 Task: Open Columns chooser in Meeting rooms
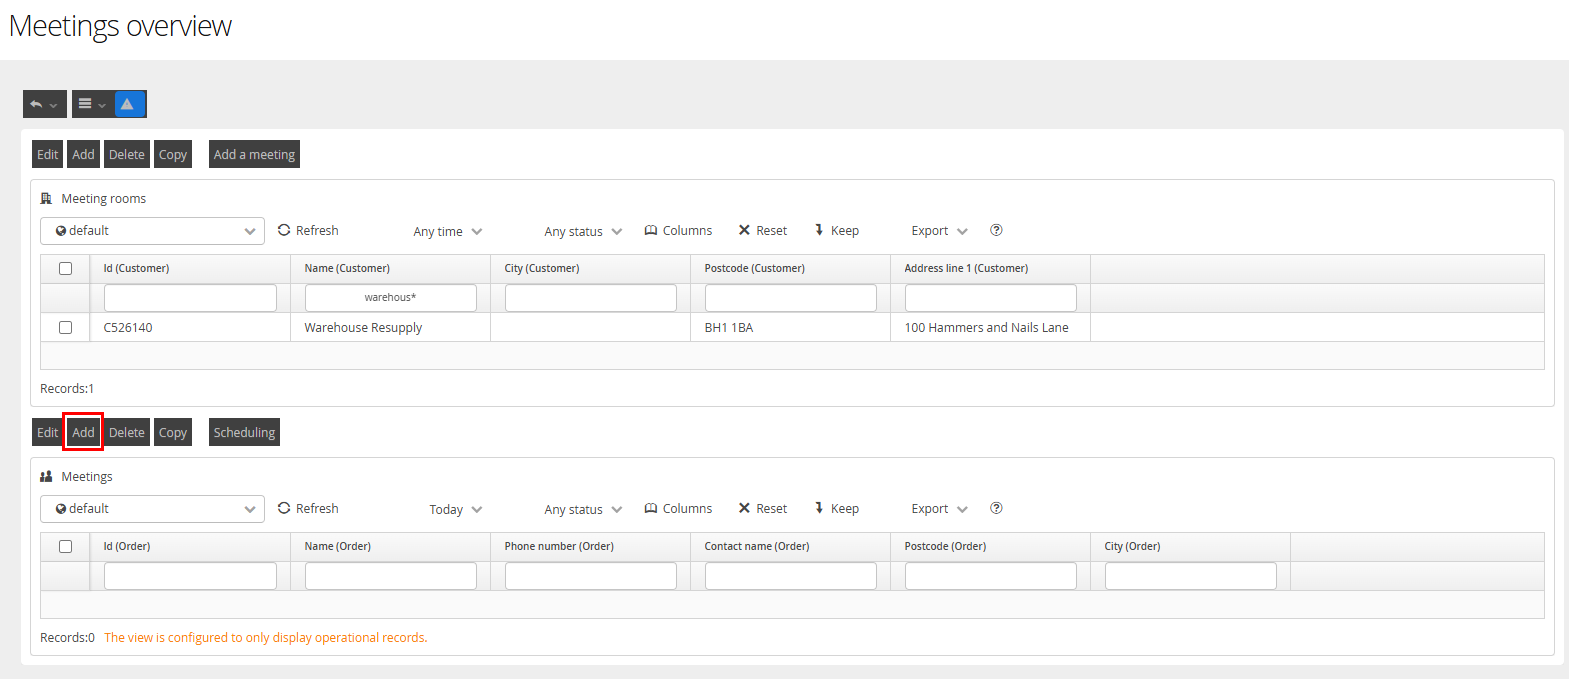click(679, 230)
